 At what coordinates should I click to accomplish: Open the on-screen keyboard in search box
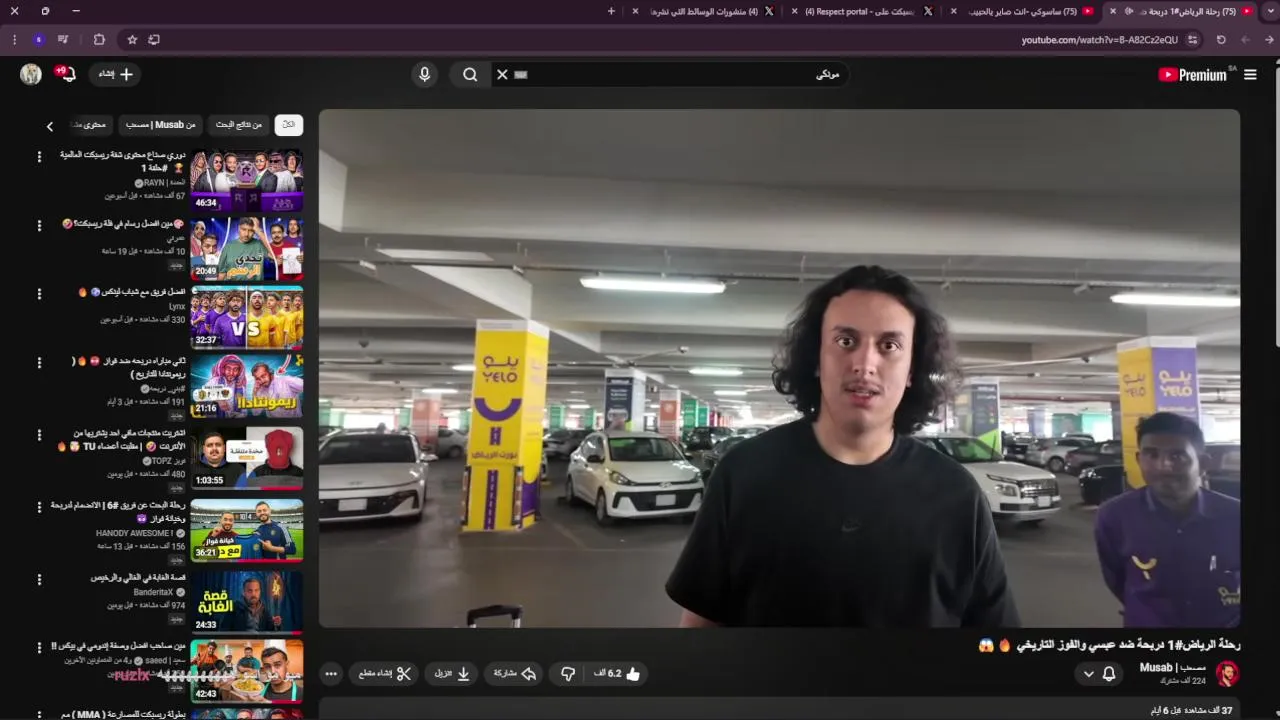[x=520, y=74]
